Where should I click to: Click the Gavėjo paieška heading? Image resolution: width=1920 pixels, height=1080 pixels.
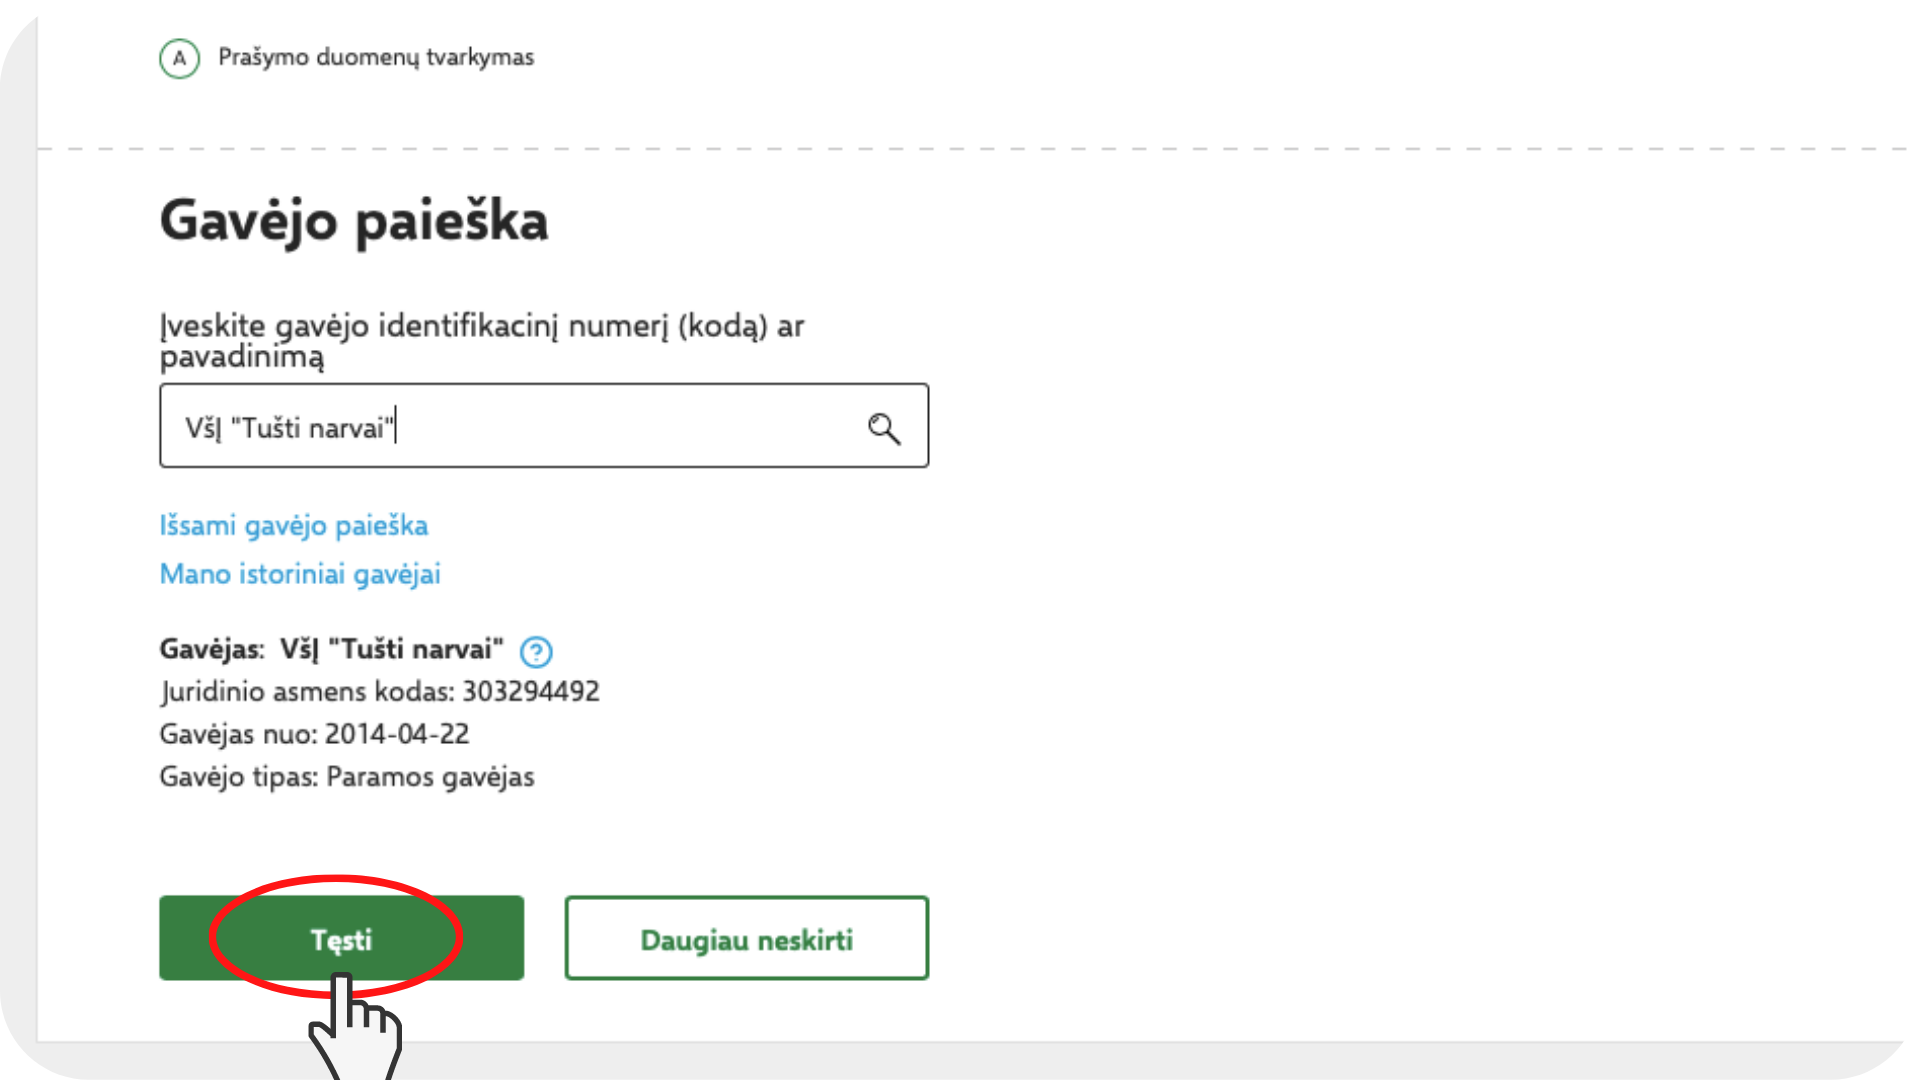click(354, 220)
